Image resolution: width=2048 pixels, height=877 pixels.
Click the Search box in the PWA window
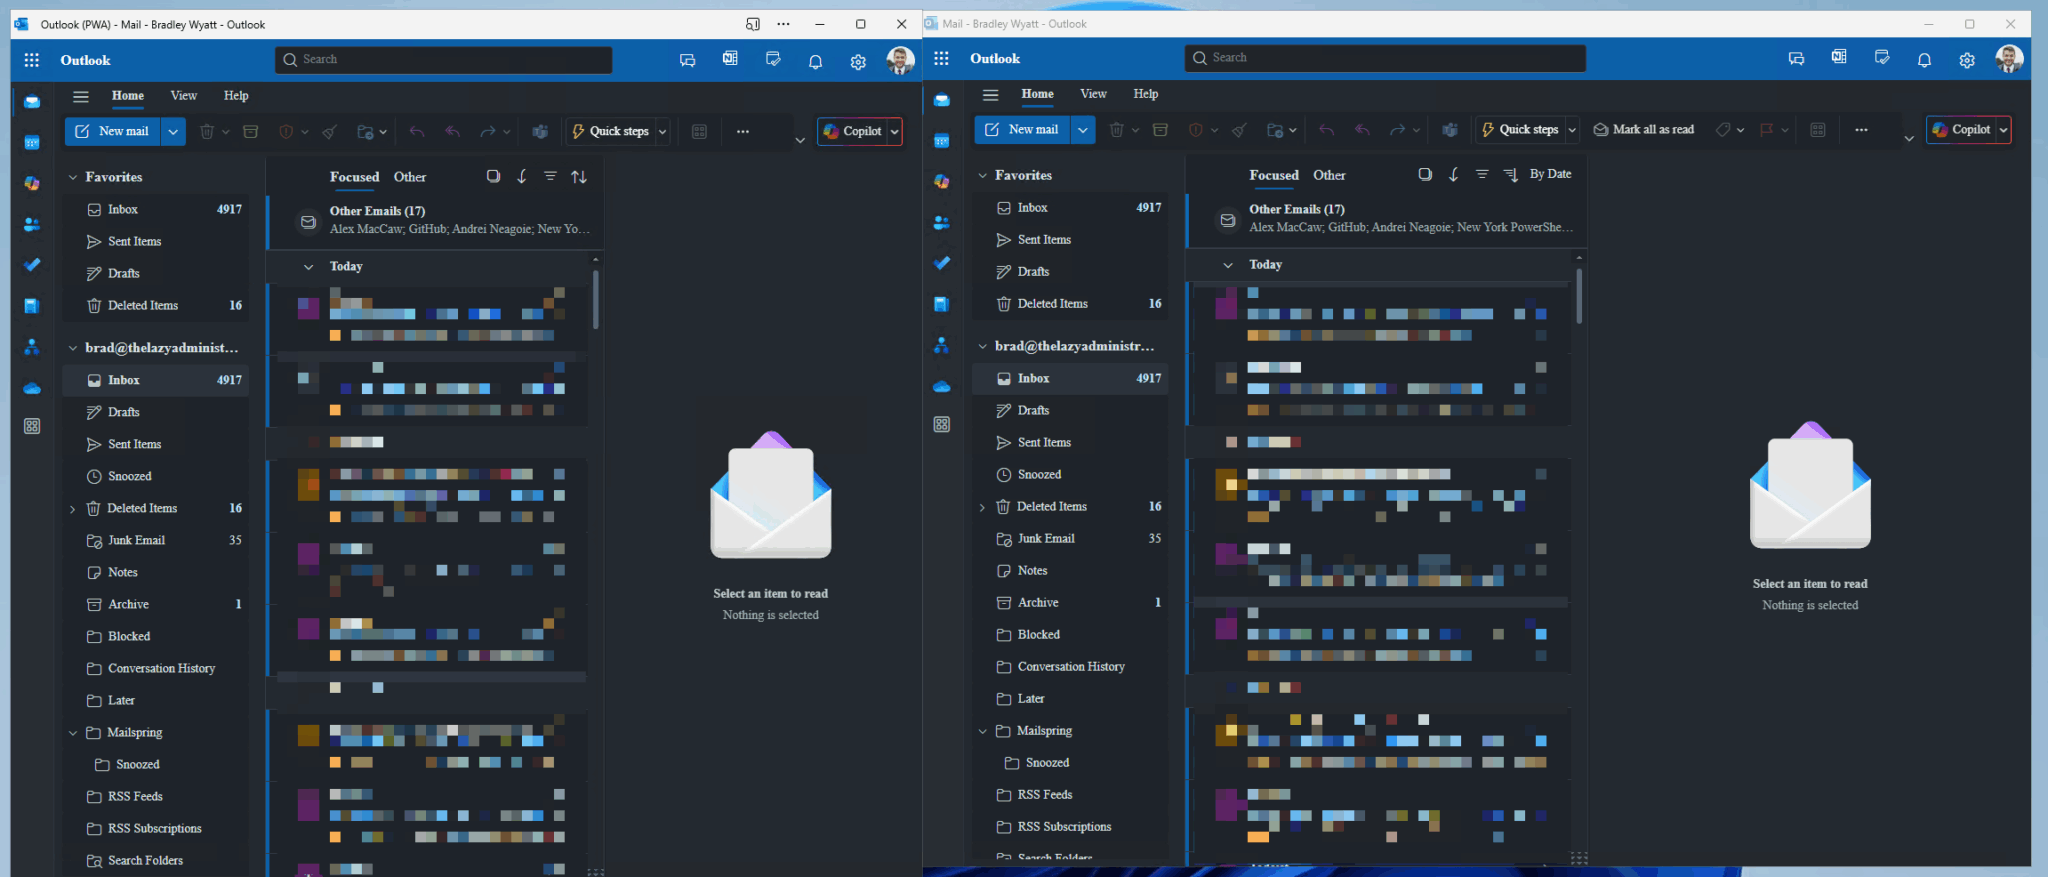443,60
